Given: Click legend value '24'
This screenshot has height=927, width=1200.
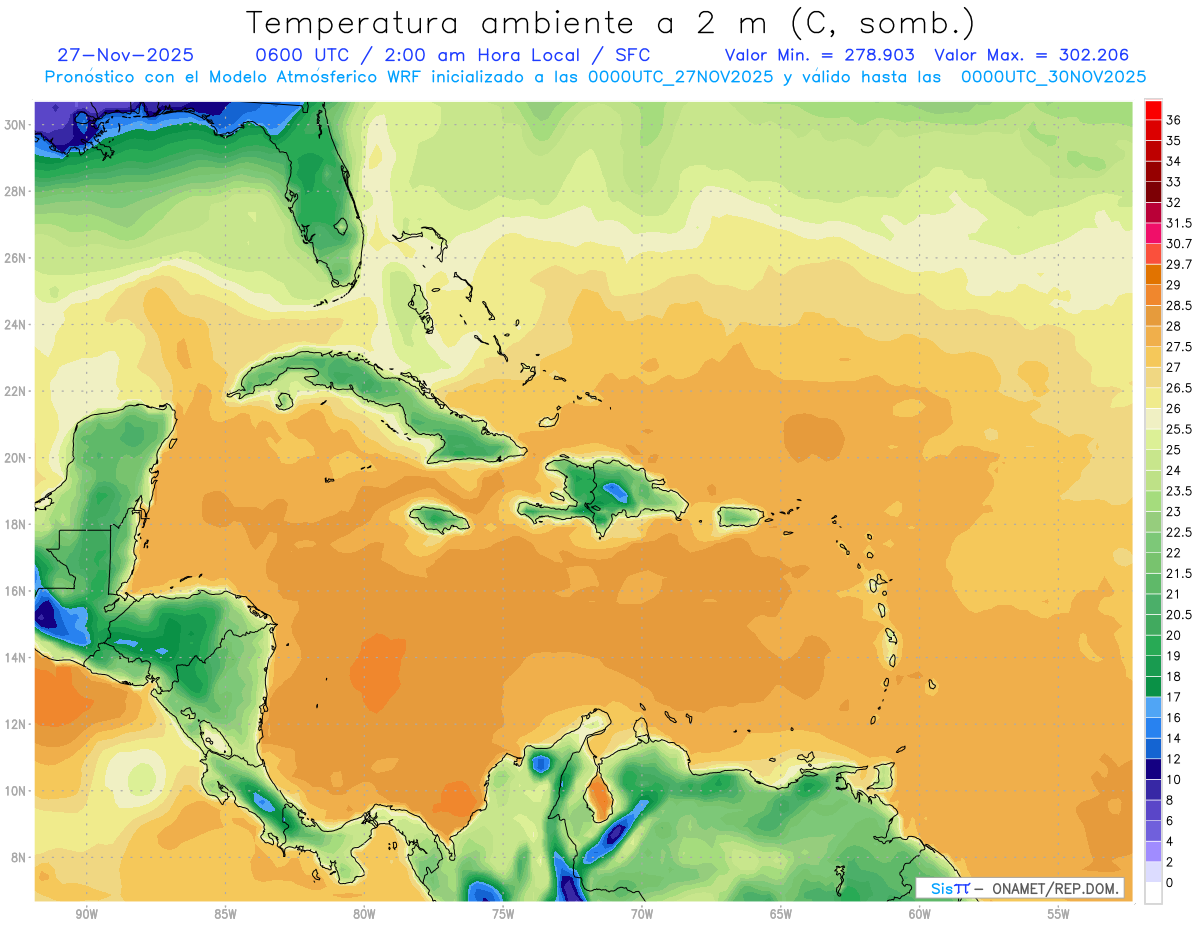Looking at the screenshot, I should [x=1174, y=470].
